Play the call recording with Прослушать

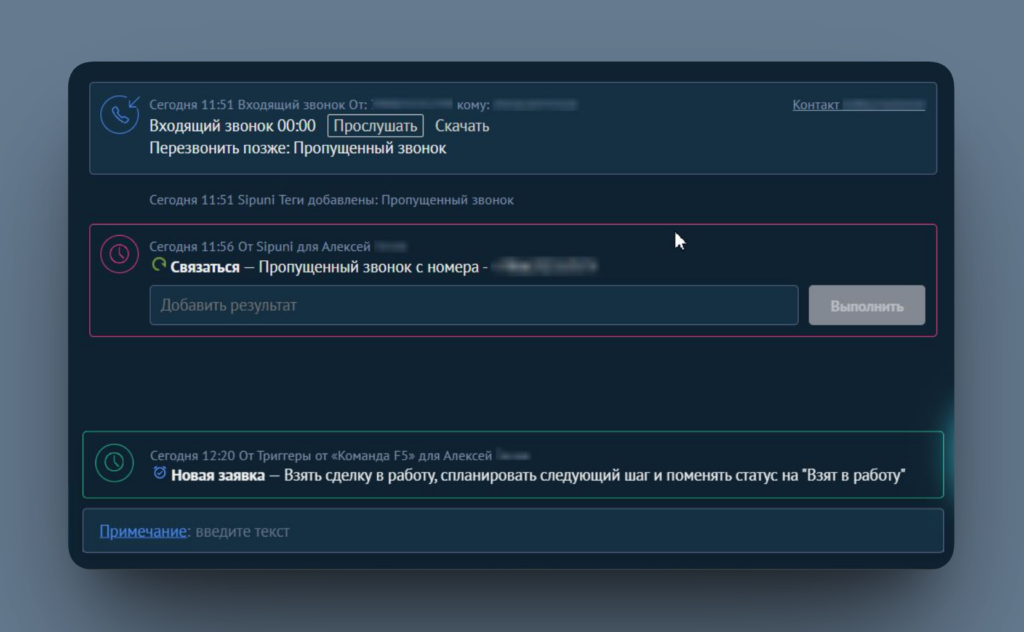[375, 126]
